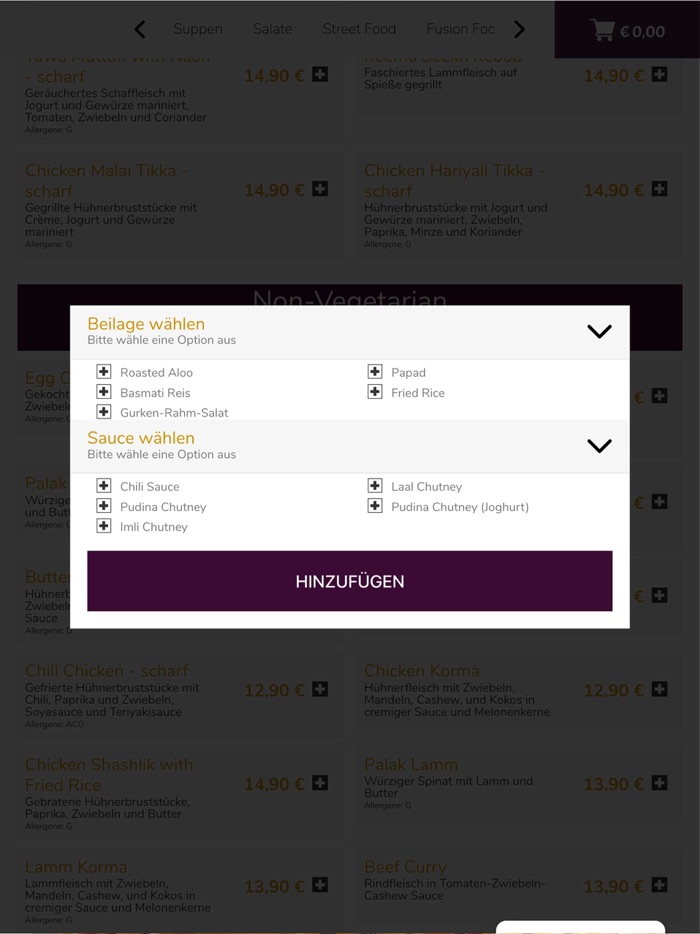This screenshot has width=700, height=934.
Task: Tick the Fried Rice side option
Action: coord(375,392)
